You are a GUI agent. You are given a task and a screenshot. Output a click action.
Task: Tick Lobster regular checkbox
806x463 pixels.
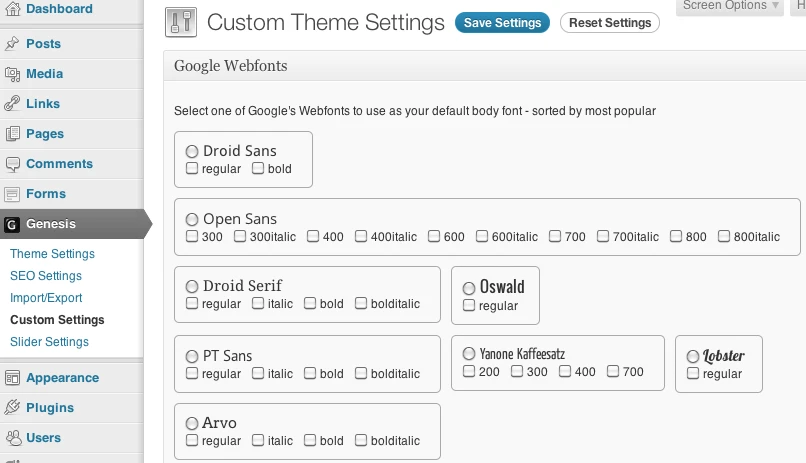coord(693,373)
